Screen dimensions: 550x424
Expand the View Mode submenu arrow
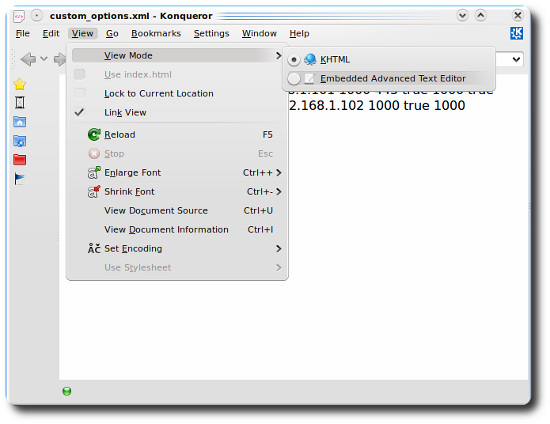pyautogui.click(x=279, y=55)
